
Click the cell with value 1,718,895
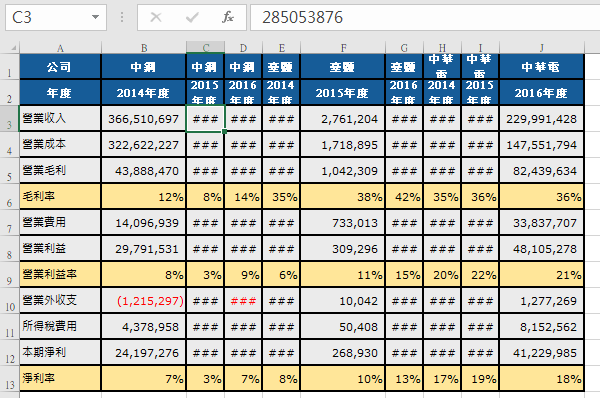[342, 145]
